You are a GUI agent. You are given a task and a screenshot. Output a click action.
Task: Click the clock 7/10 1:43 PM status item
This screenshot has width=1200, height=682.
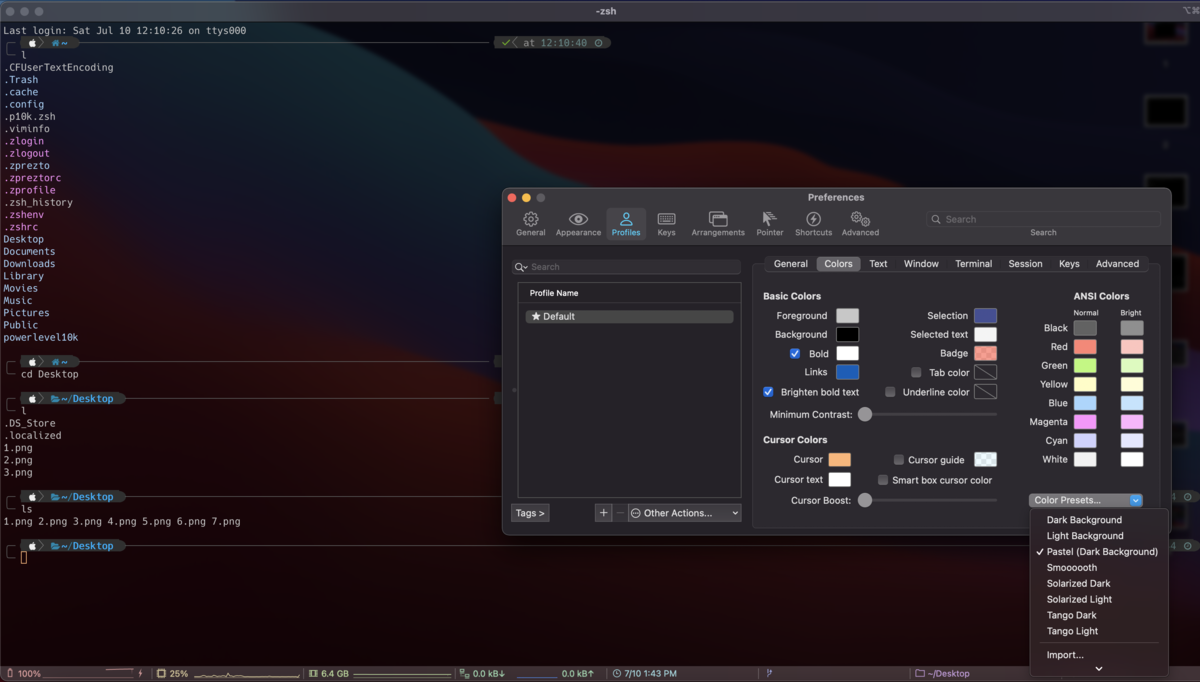coord(645,674)
